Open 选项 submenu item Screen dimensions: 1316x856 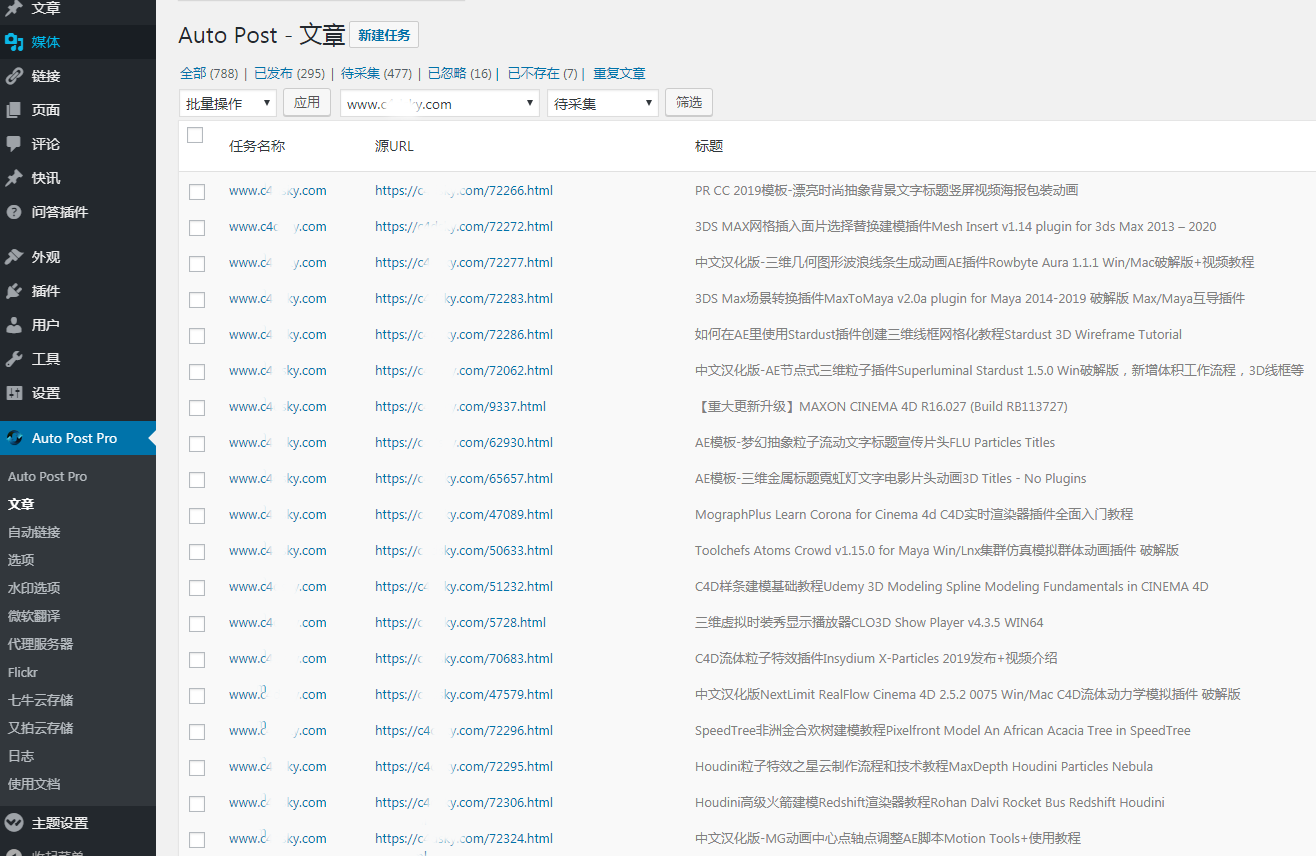click(x=21, y=560)
